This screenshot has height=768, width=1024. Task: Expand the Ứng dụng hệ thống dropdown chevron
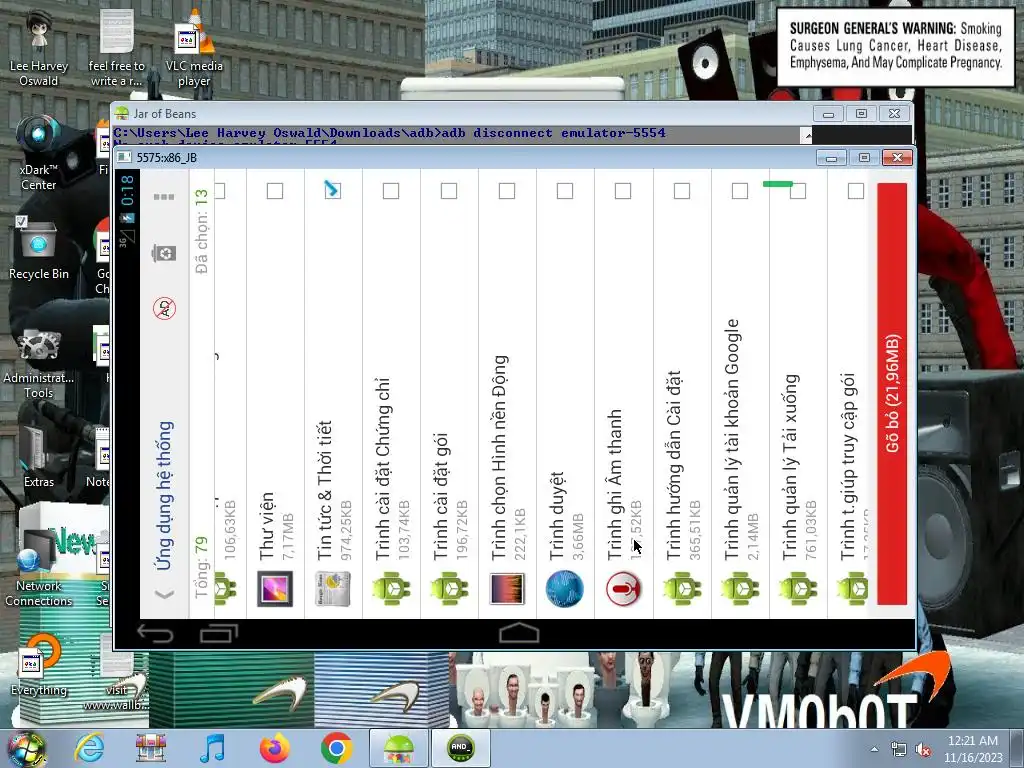click(x=165, y=594)
